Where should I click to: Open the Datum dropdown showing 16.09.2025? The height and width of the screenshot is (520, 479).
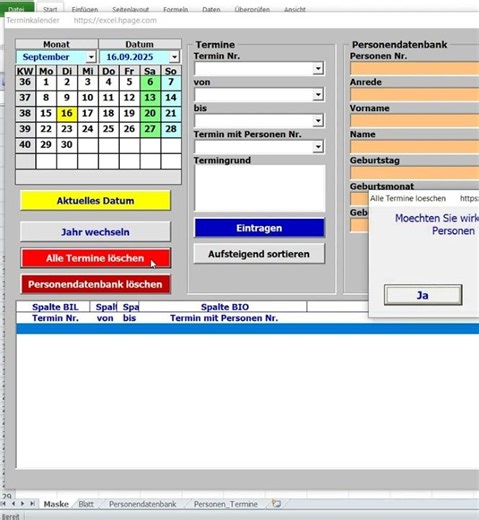click(x=174, y=57)
